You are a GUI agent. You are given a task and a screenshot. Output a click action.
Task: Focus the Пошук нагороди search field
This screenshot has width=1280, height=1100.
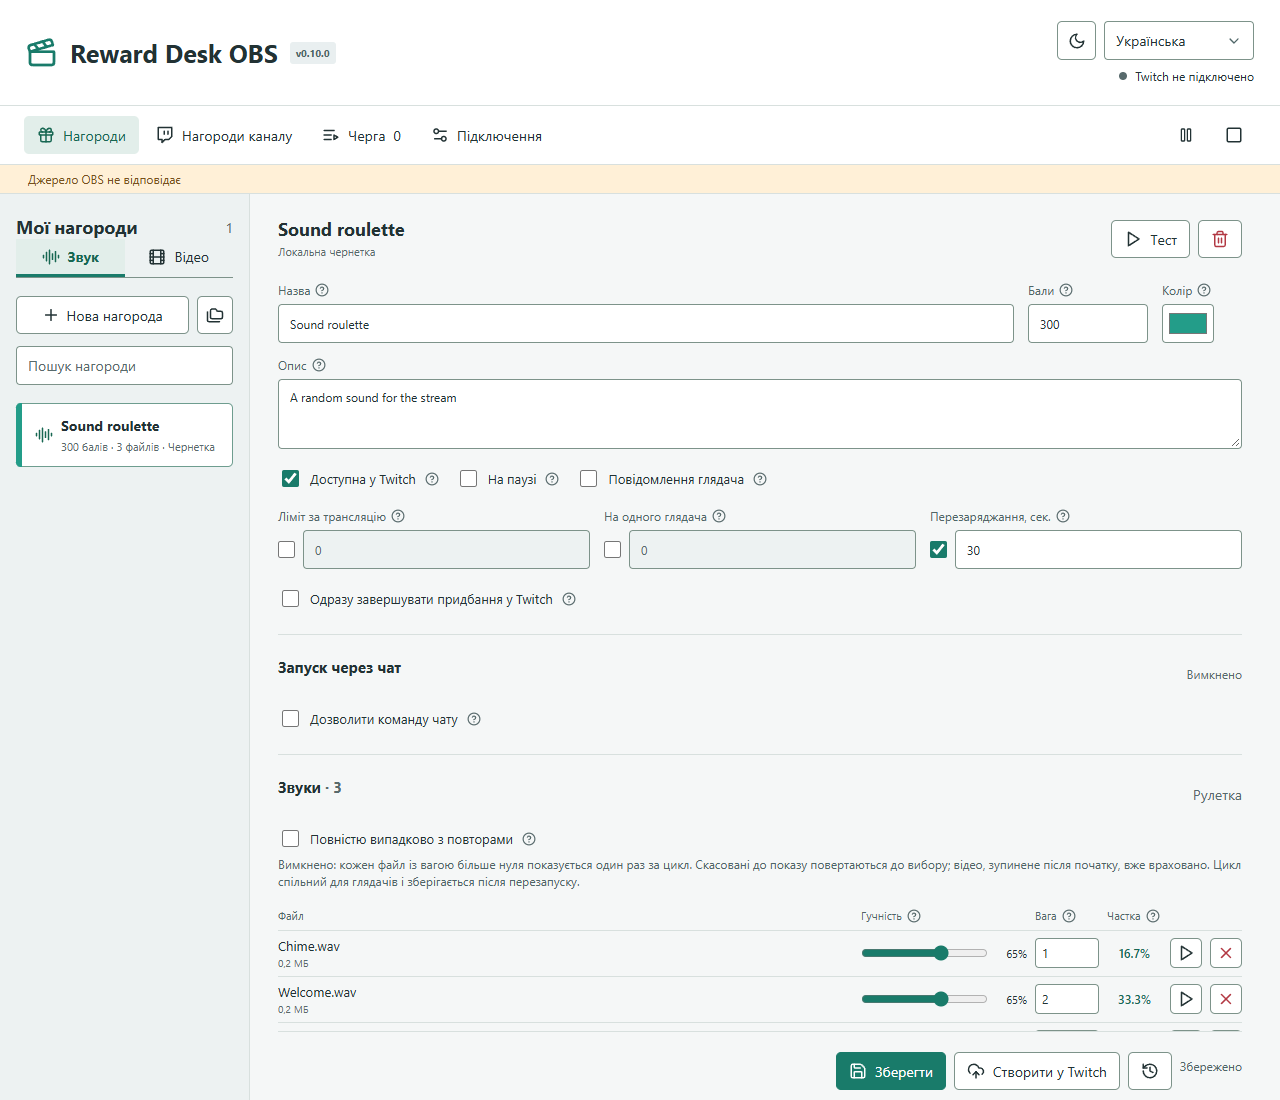coord(124,365)
